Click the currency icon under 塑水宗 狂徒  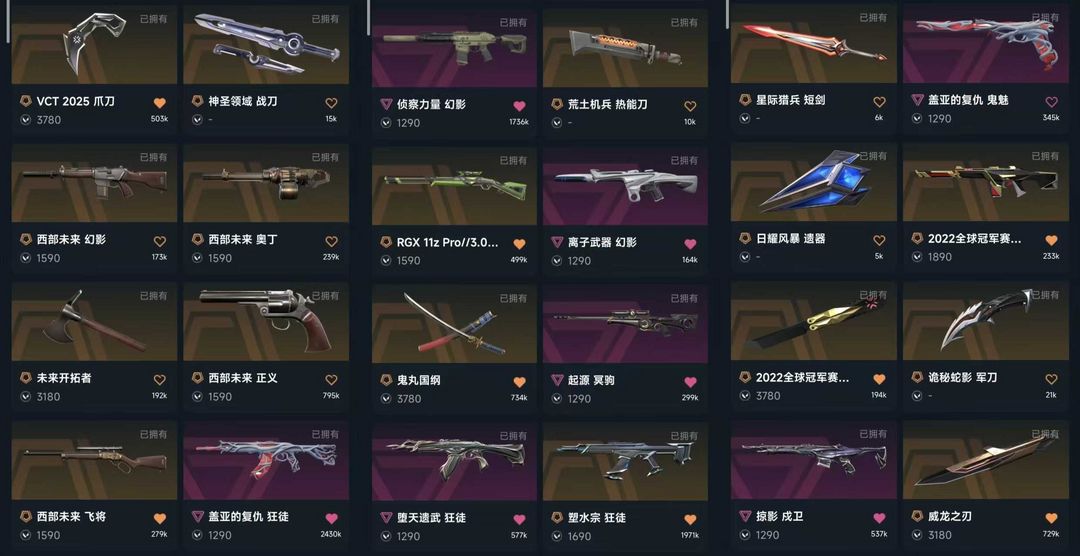557,537
